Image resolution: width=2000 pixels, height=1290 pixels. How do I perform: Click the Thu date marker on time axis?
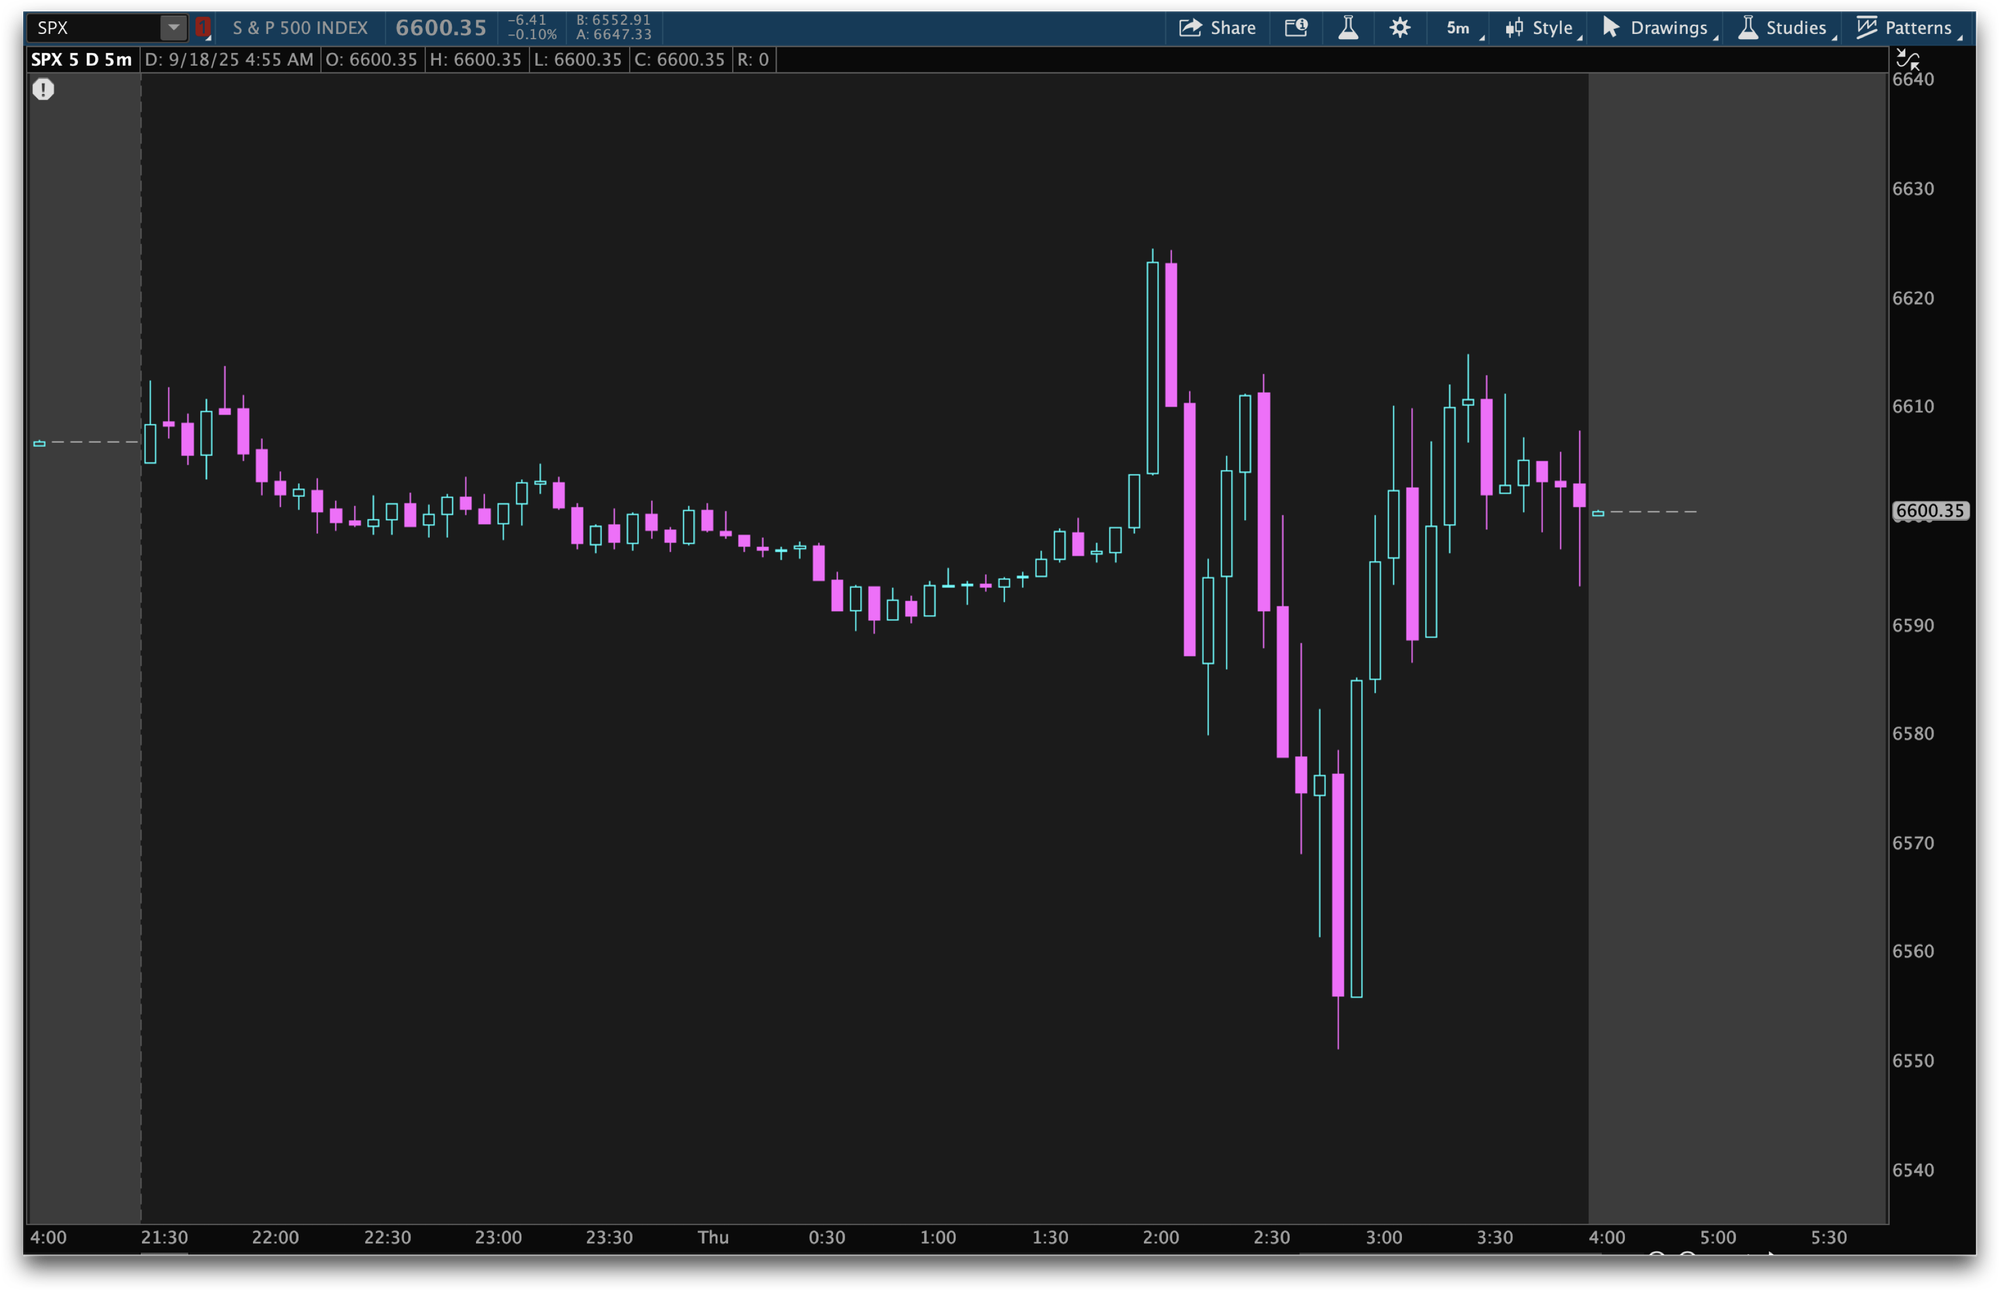coord(713,1237)
